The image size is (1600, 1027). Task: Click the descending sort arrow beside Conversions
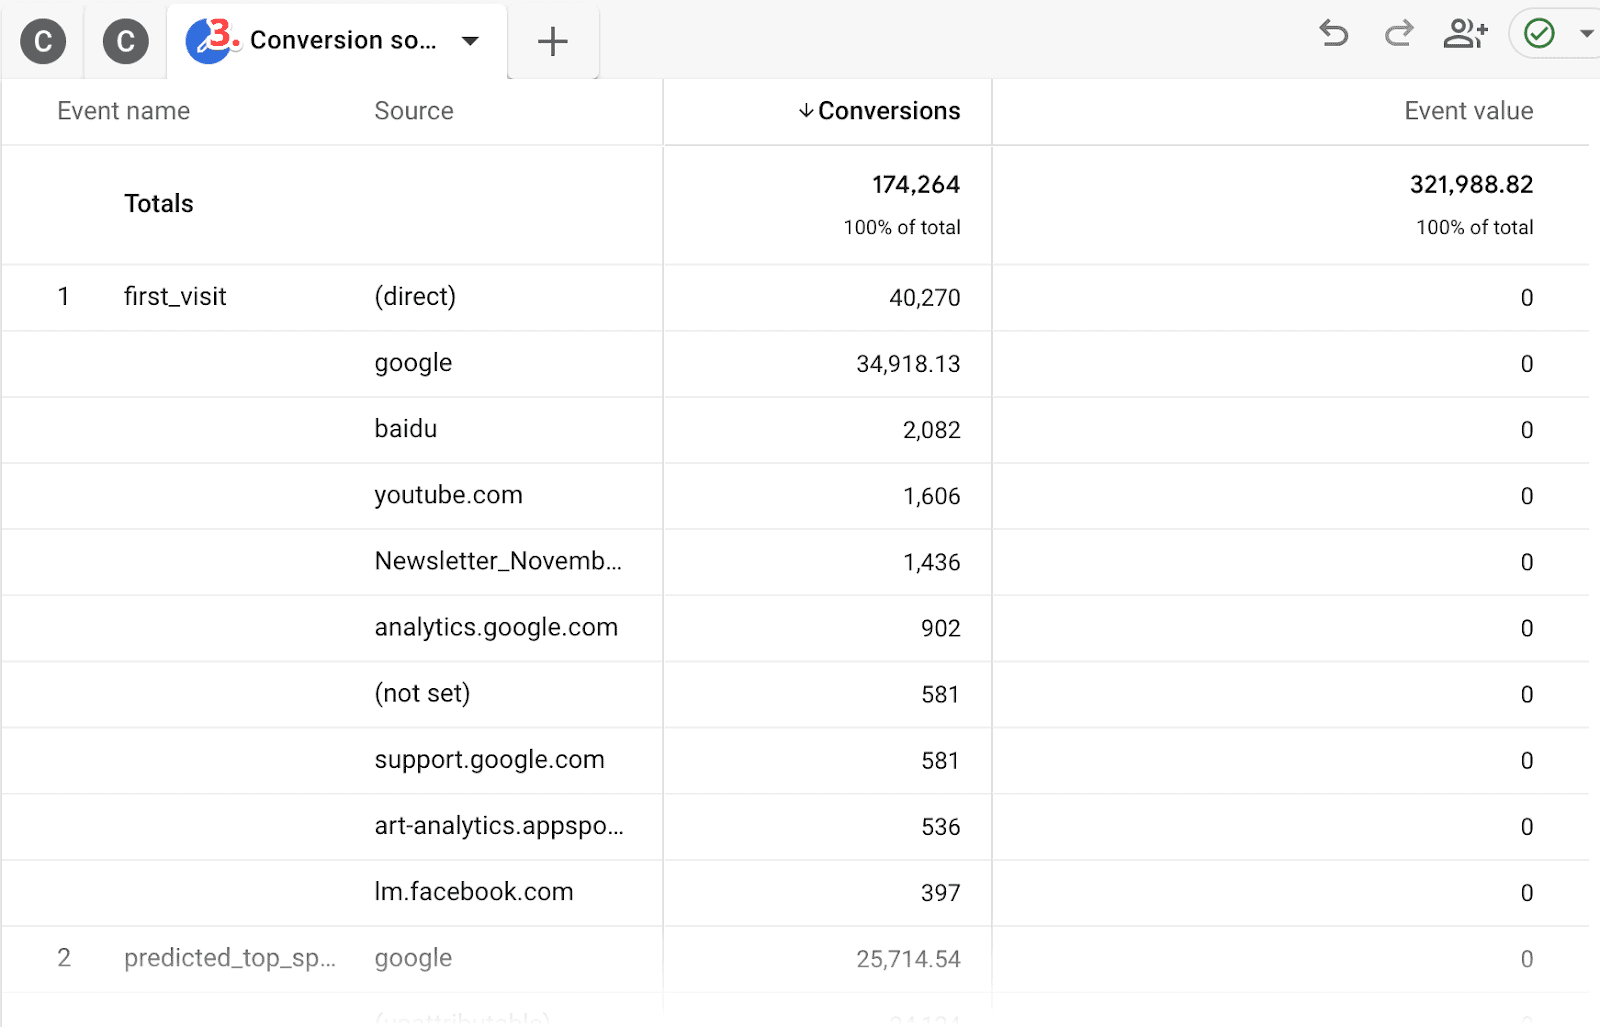pyautogui.click(x=804, y=111)
